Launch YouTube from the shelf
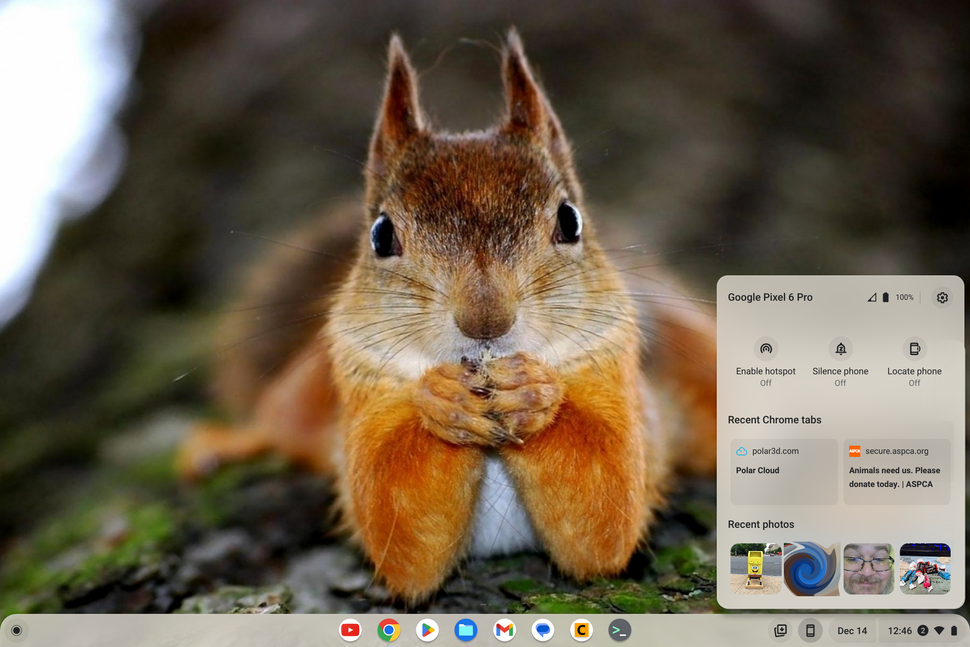This screenshot has height=647, width=970. click(350, 630)
